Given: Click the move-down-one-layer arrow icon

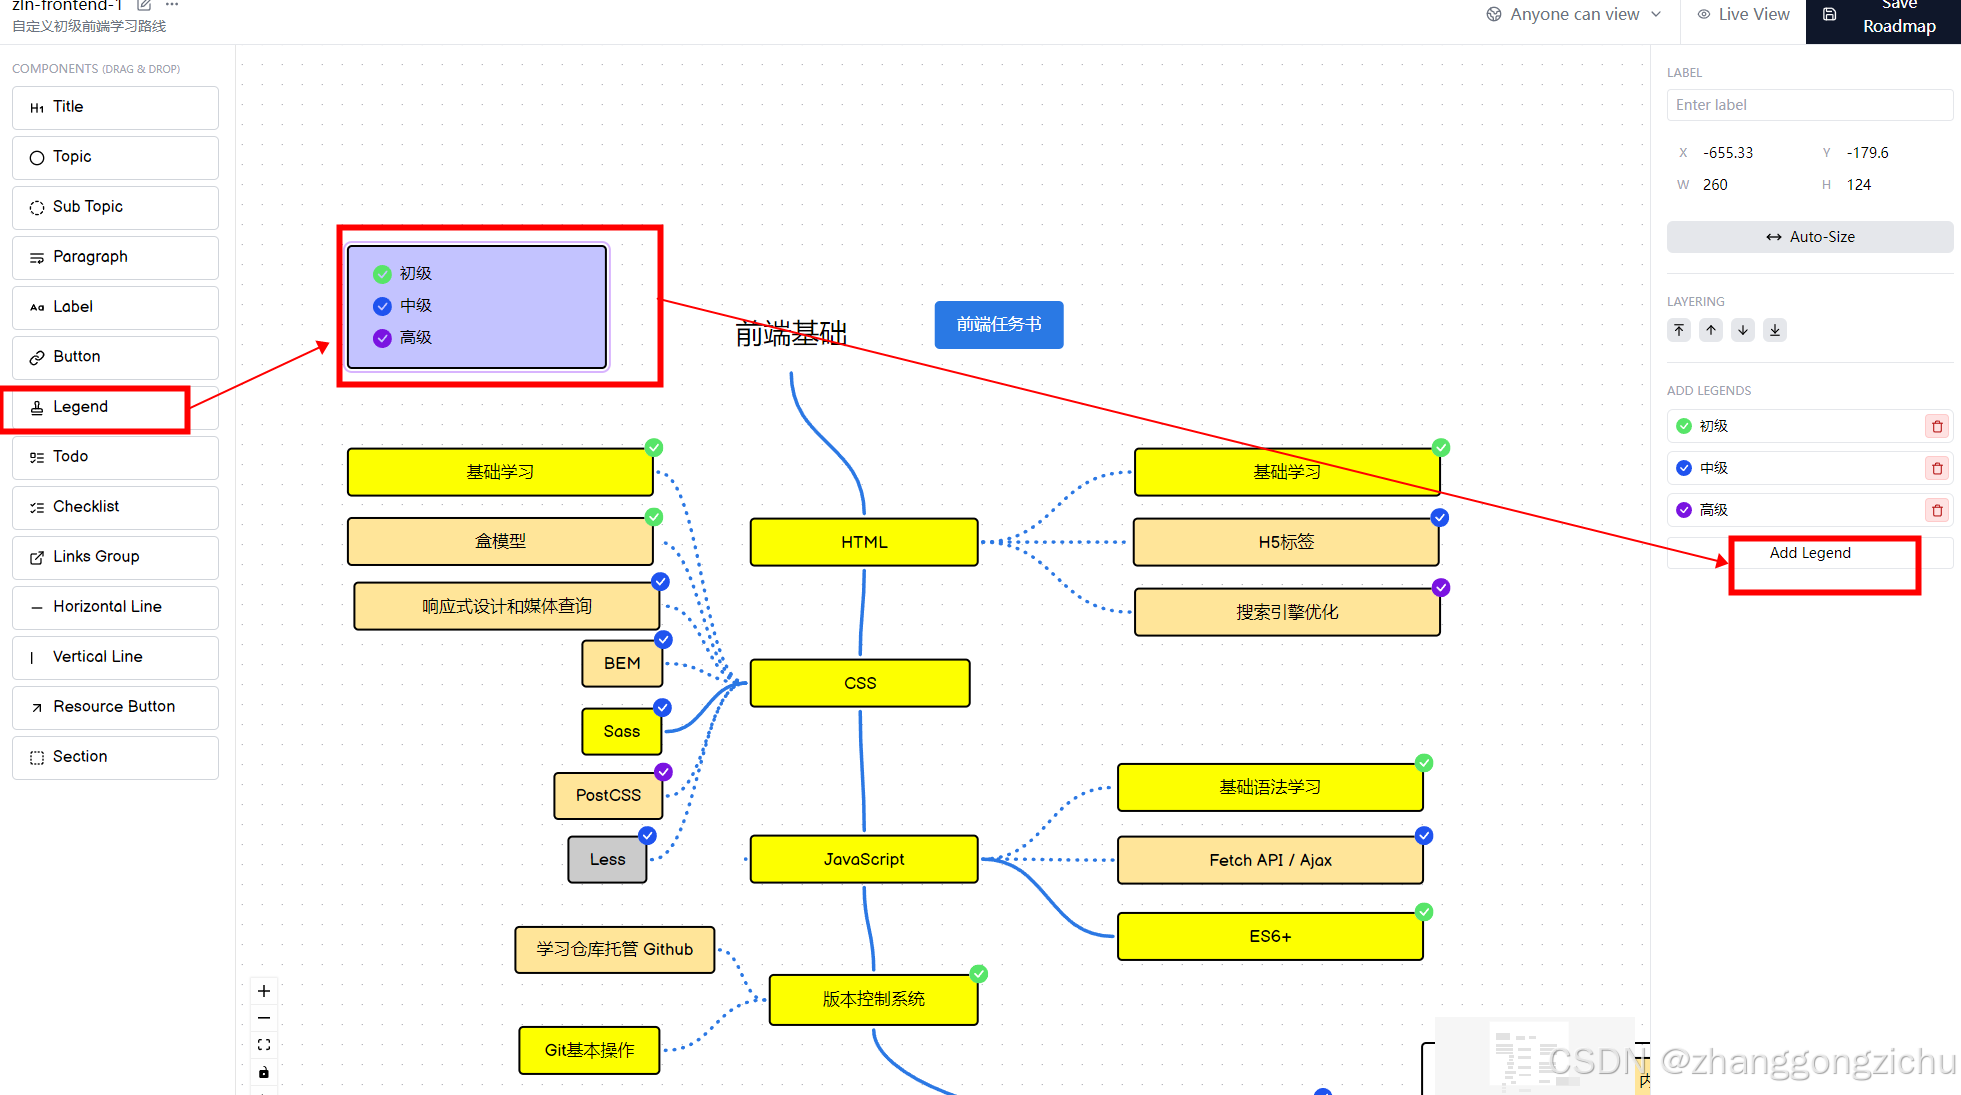Looking at the screenshot, I should coord(1743,330).
